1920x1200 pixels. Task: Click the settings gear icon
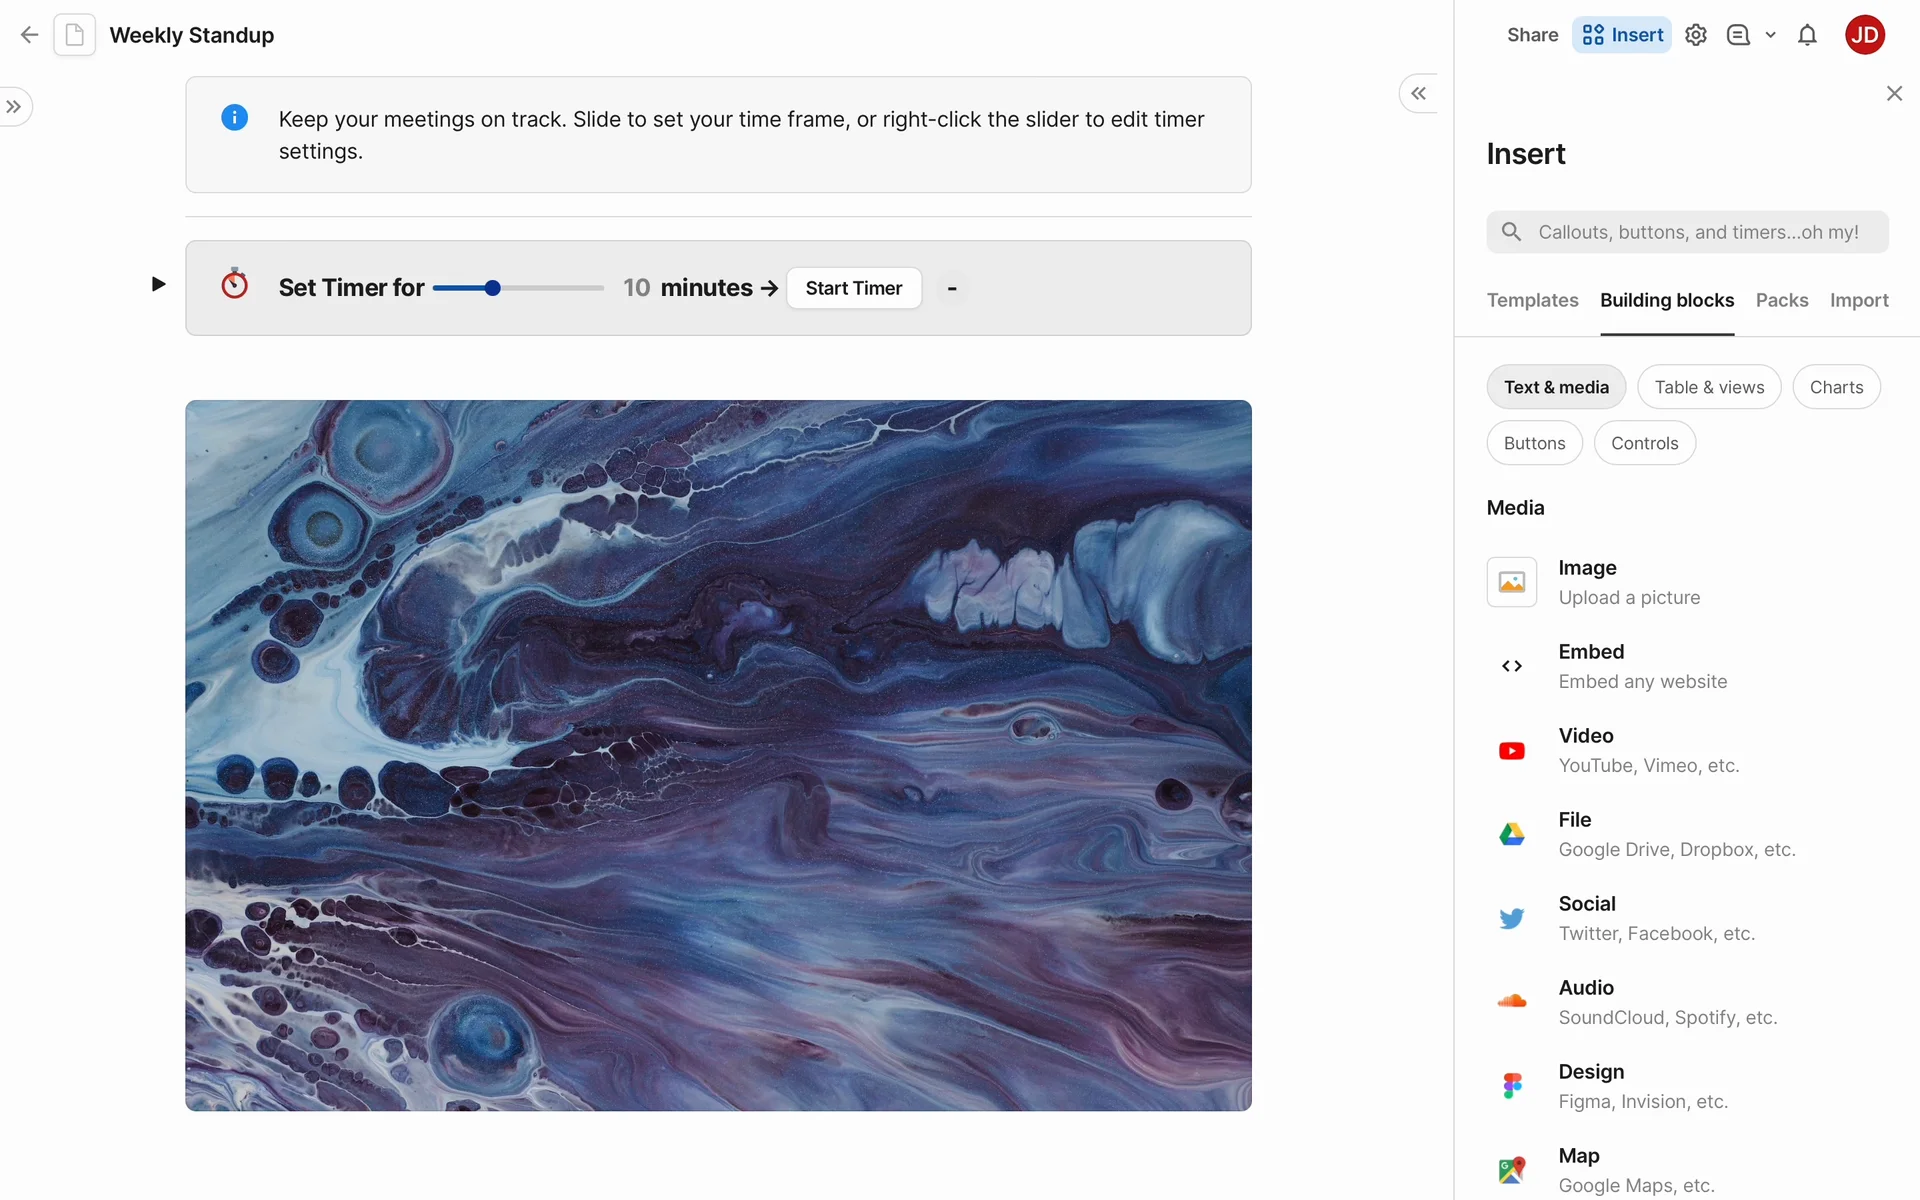pyautogui.click(x=1695, y=35)
